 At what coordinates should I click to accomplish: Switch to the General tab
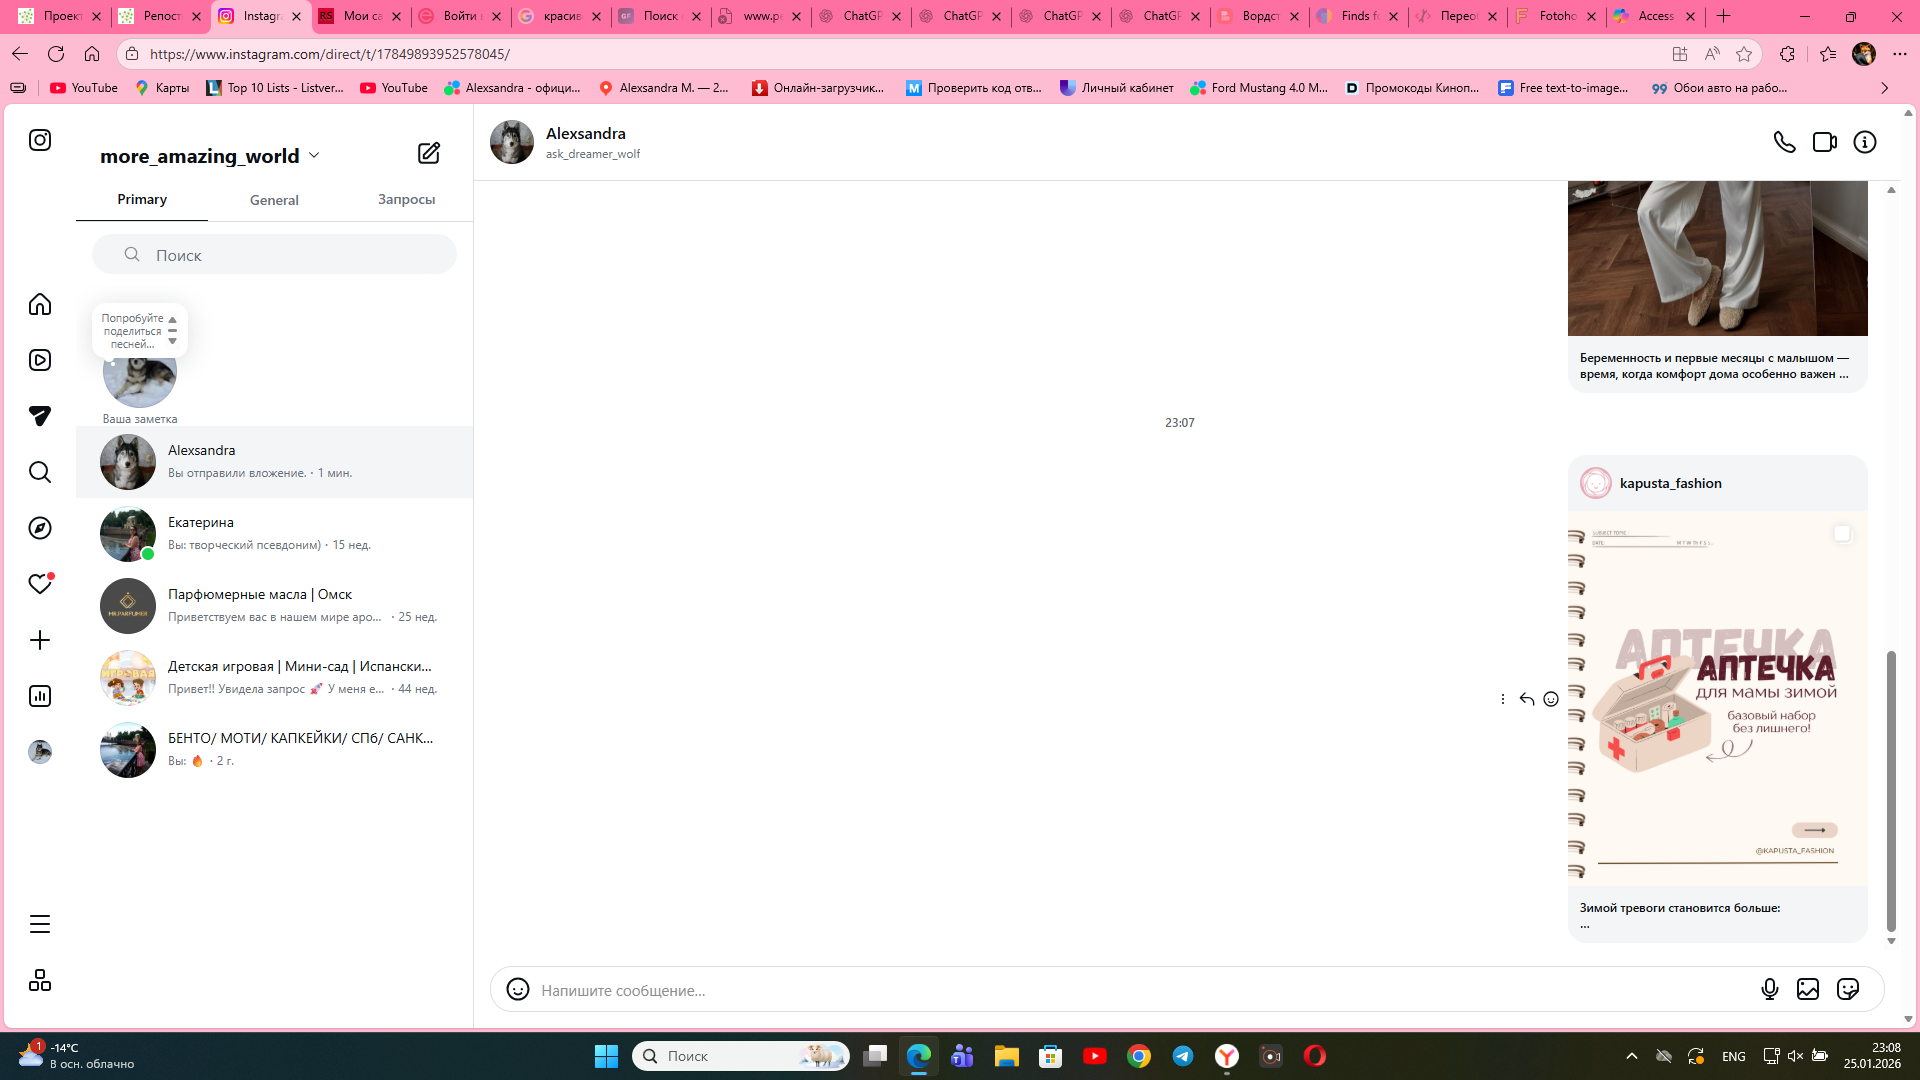tap(274, 200)
